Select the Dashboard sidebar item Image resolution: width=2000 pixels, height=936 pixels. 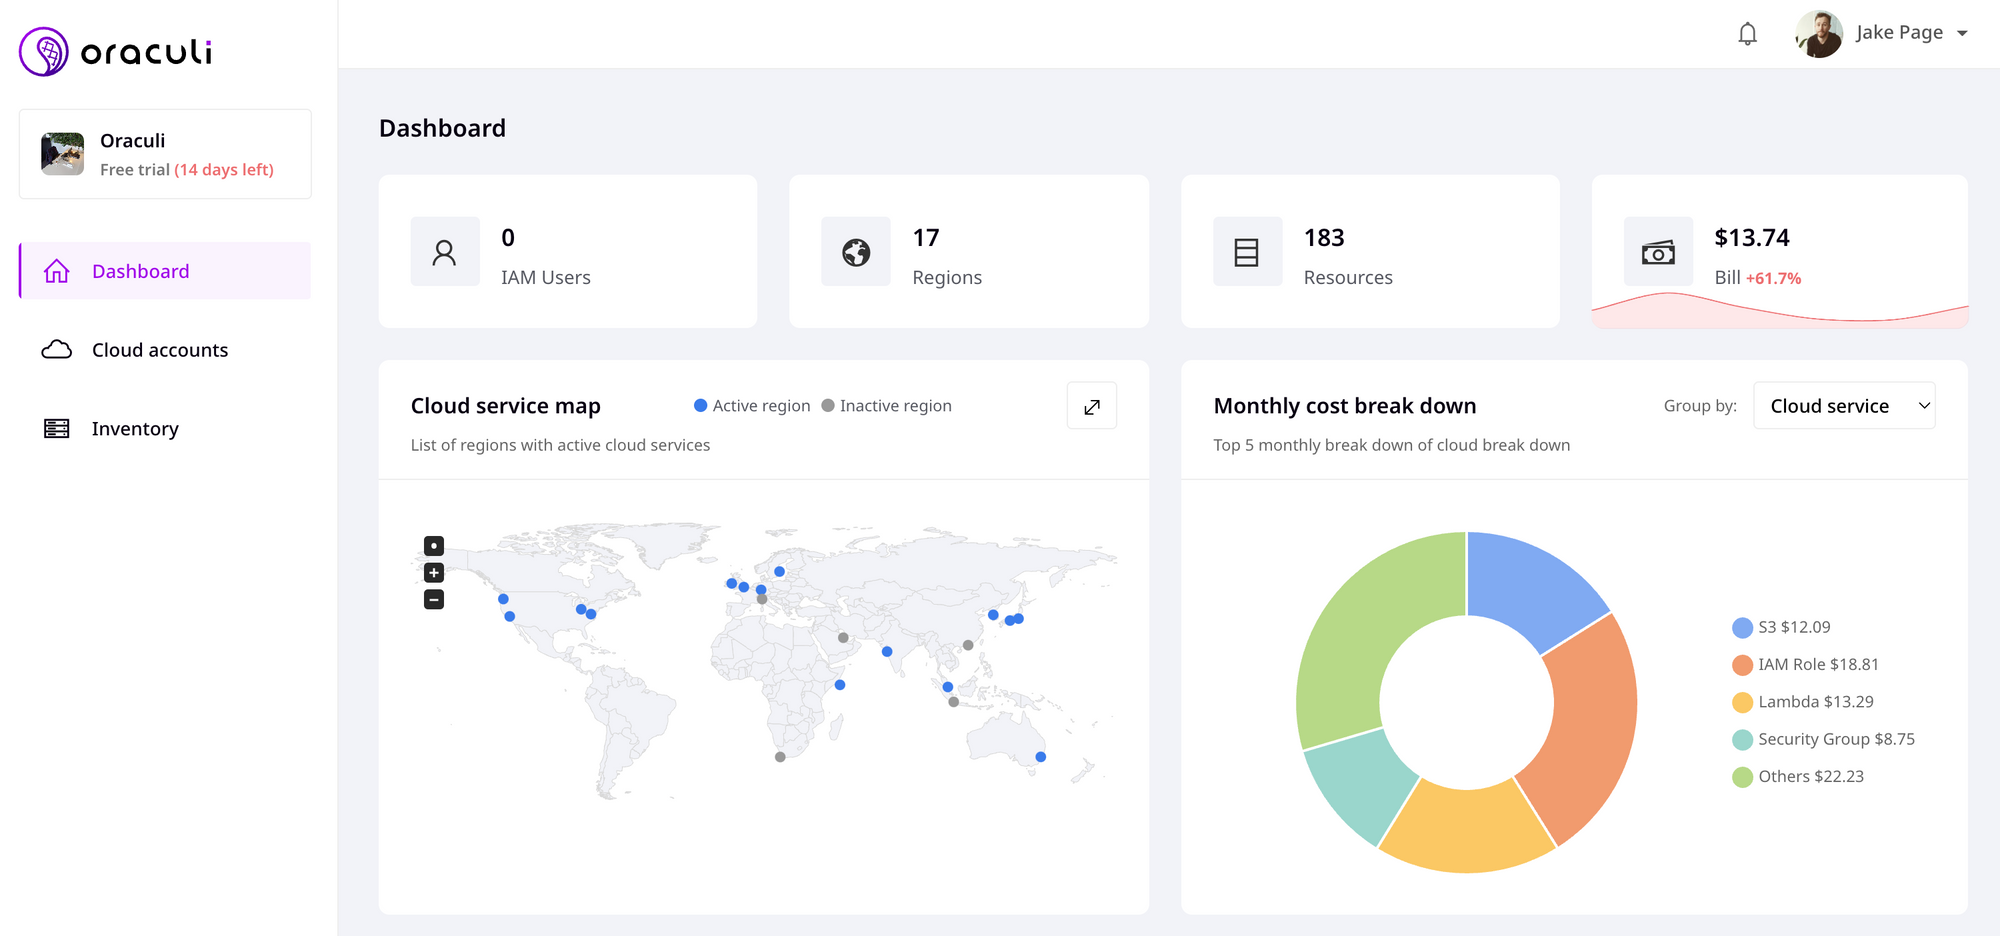click(x=165, y=271)
